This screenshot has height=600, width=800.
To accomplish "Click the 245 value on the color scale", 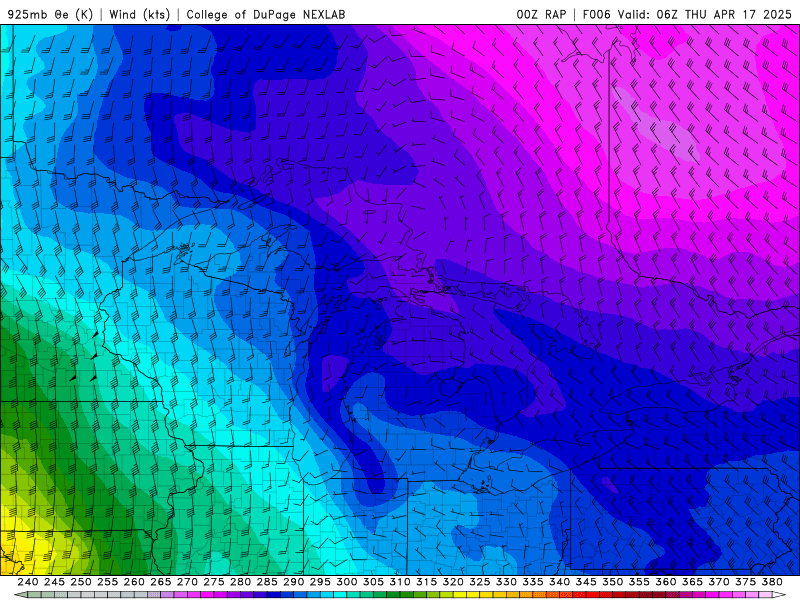I will (54, 582).
